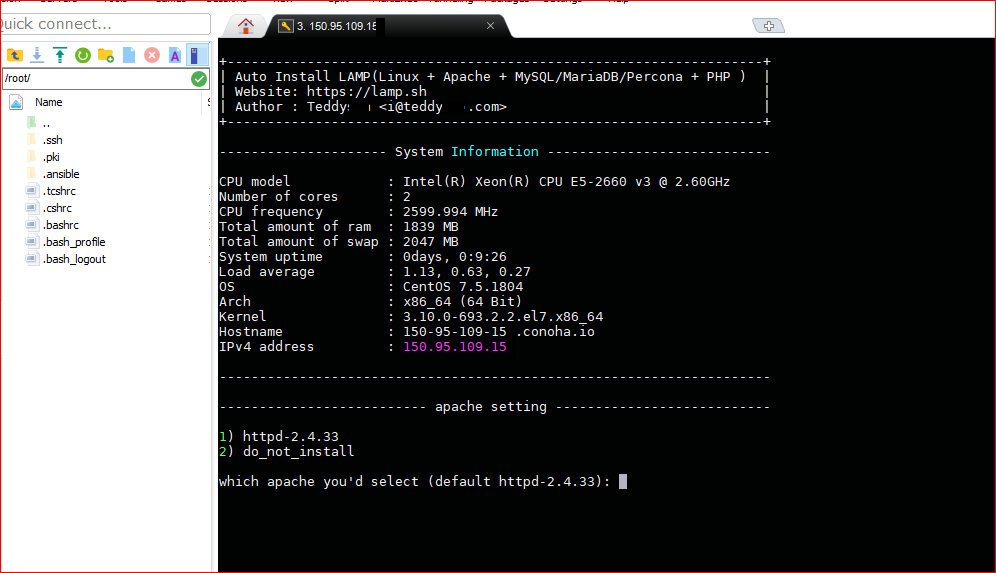Select the .bash_profile file
This screenshot has height=573, width=996.
(74, 242)
